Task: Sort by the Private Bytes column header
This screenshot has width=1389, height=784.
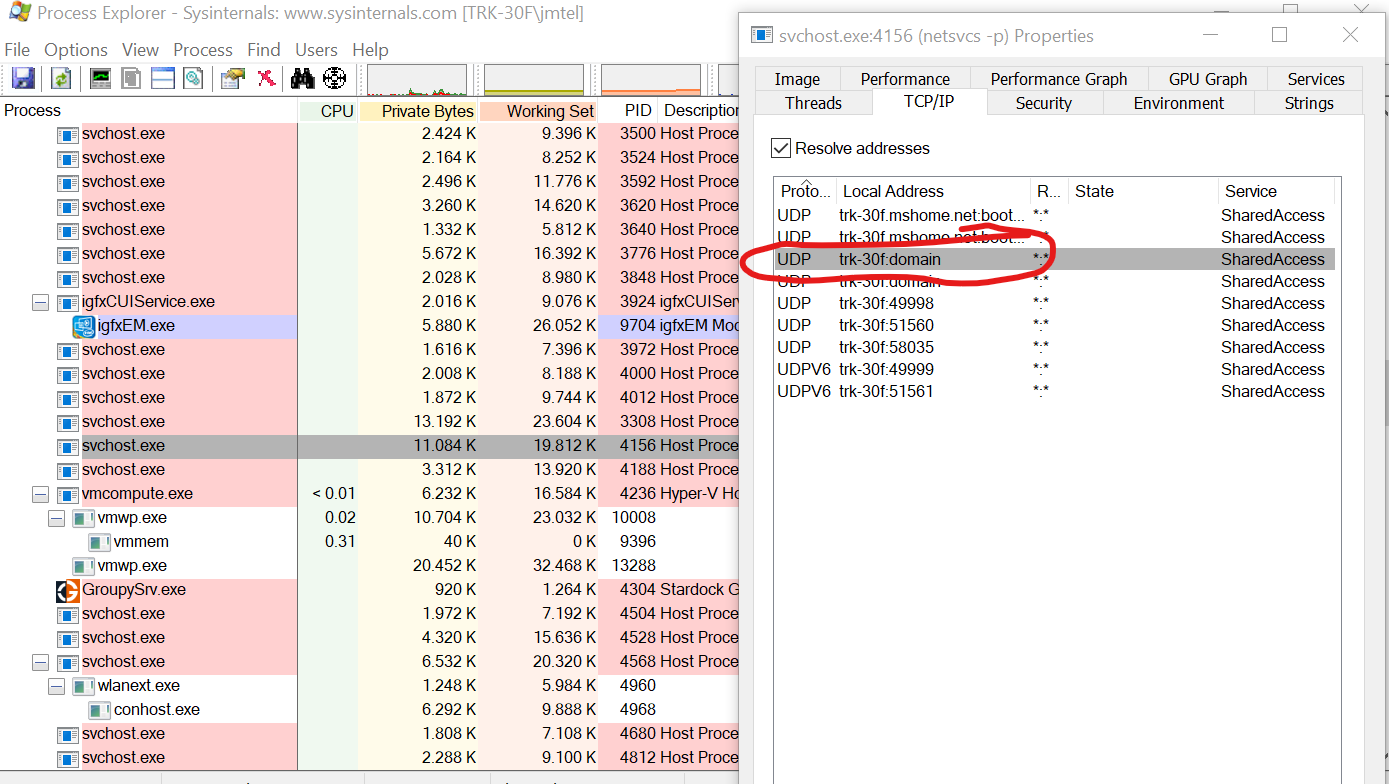Action: [418, 111]
